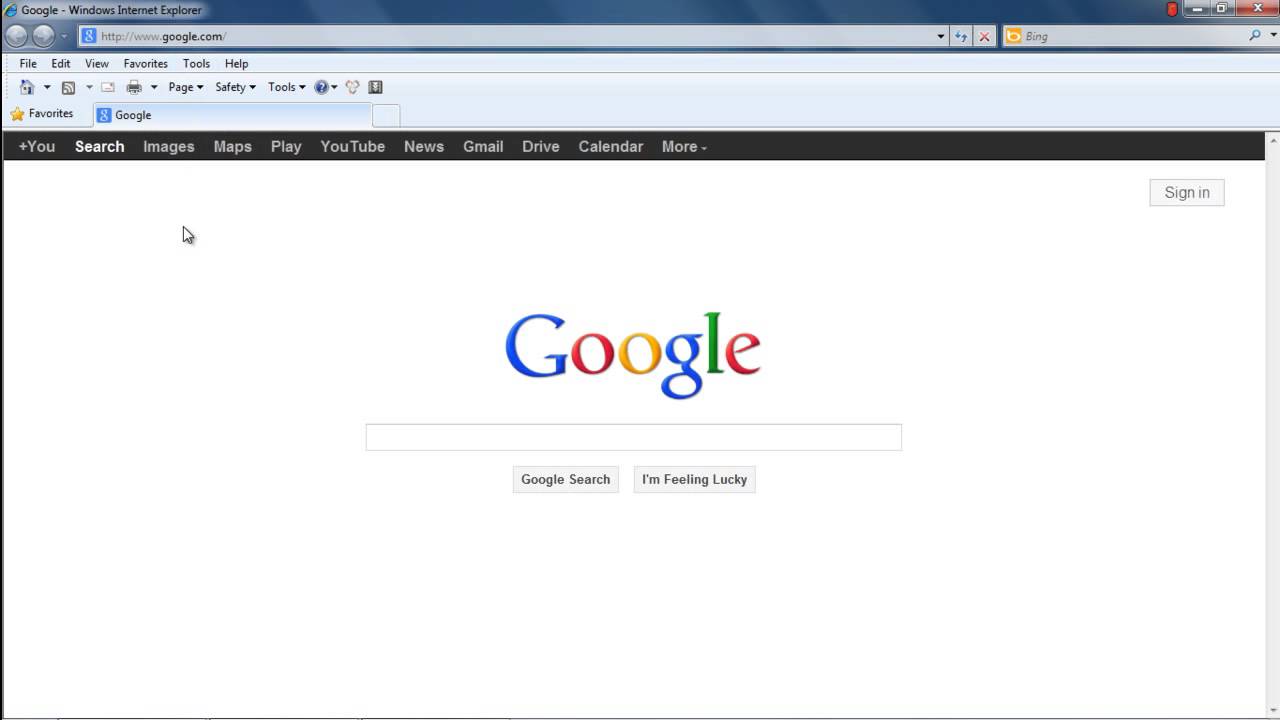
Task: Open the Tools menu in menu bar
Action: click(x=196, y=64)
